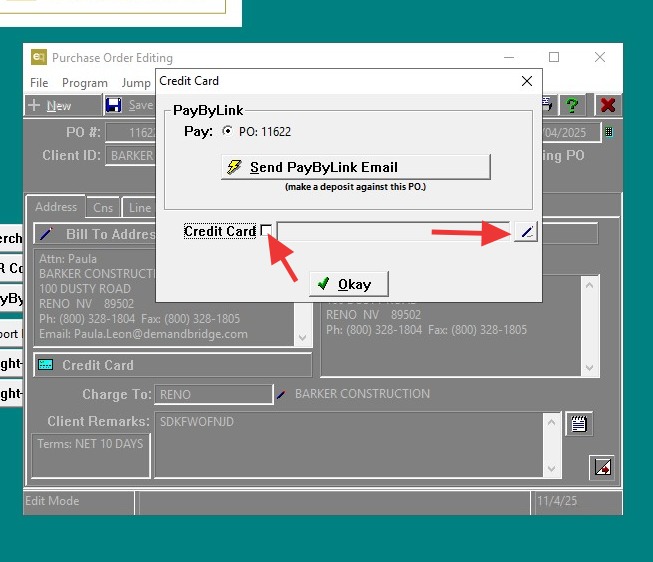Click the scroll up arrow of ship address box
Viewport: 653px width, 562px height.
[589, 285]
